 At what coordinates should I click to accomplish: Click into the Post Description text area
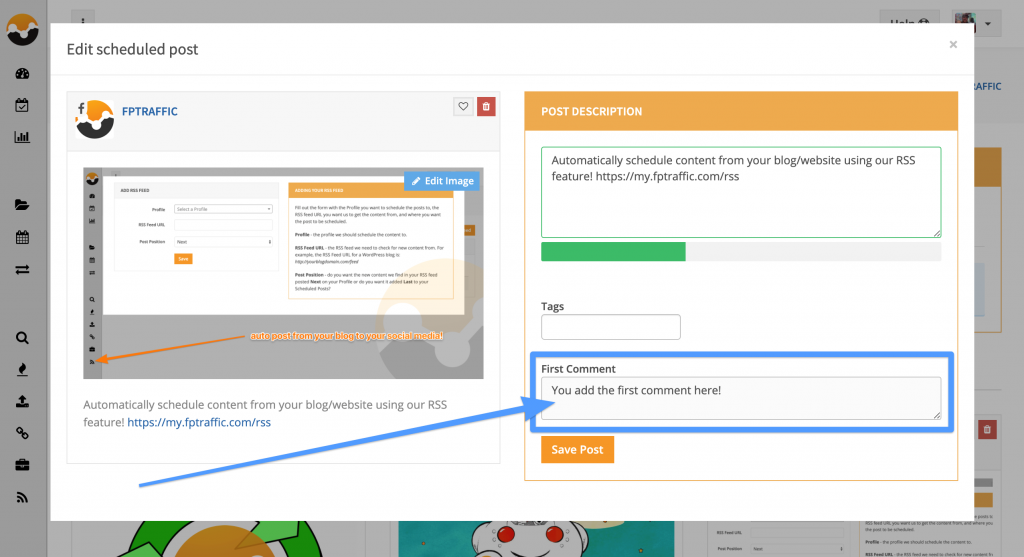point(741,192)
